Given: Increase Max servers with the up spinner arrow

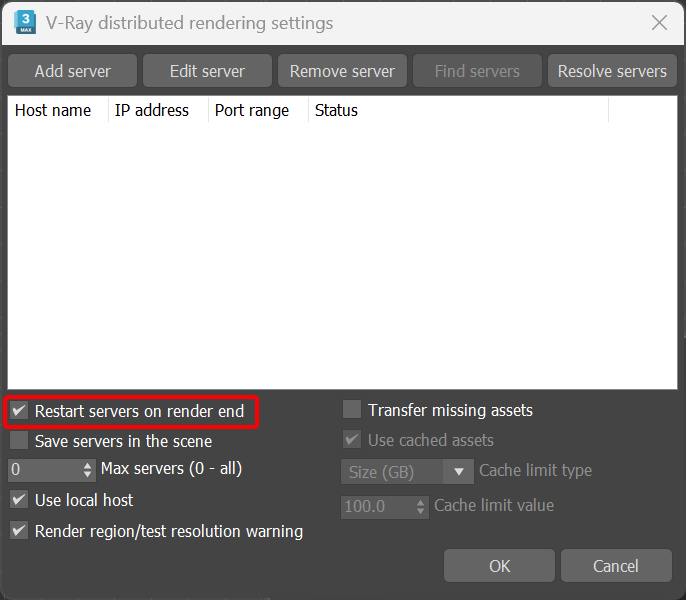Looking at the screenshot, I should coord(88,465).
